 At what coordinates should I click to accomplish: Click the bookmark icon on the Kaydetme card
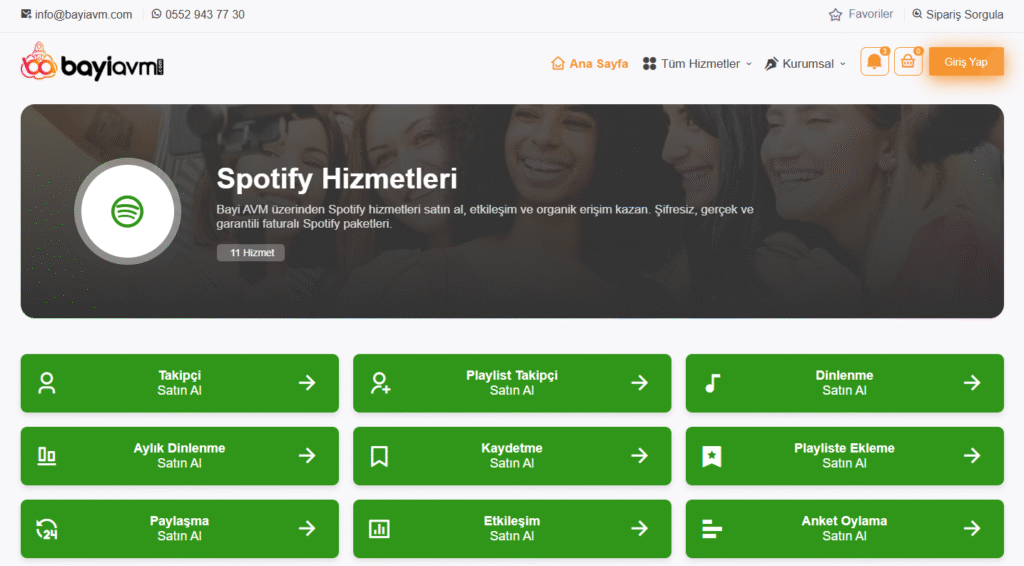[x=379, y=456]
